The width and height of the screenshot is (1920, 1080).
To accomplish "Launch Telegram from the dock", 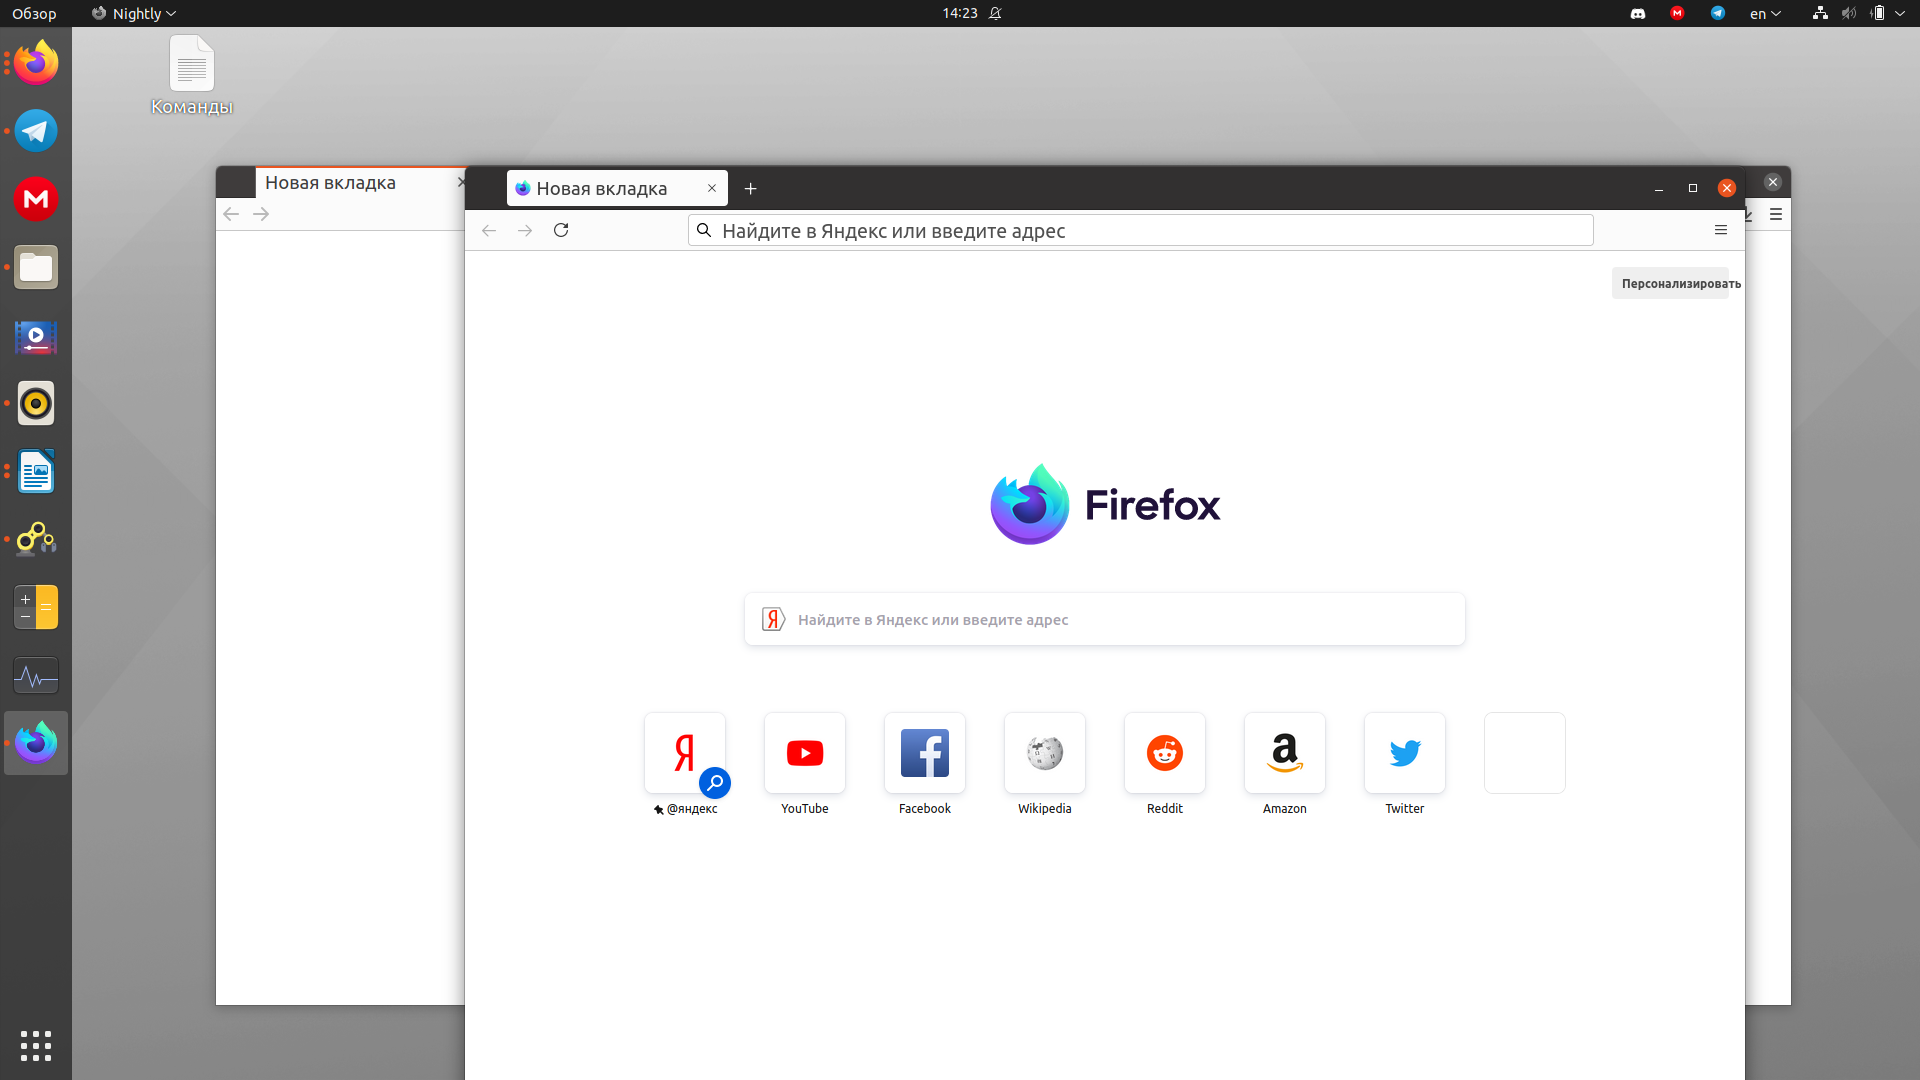I will 36,131.
